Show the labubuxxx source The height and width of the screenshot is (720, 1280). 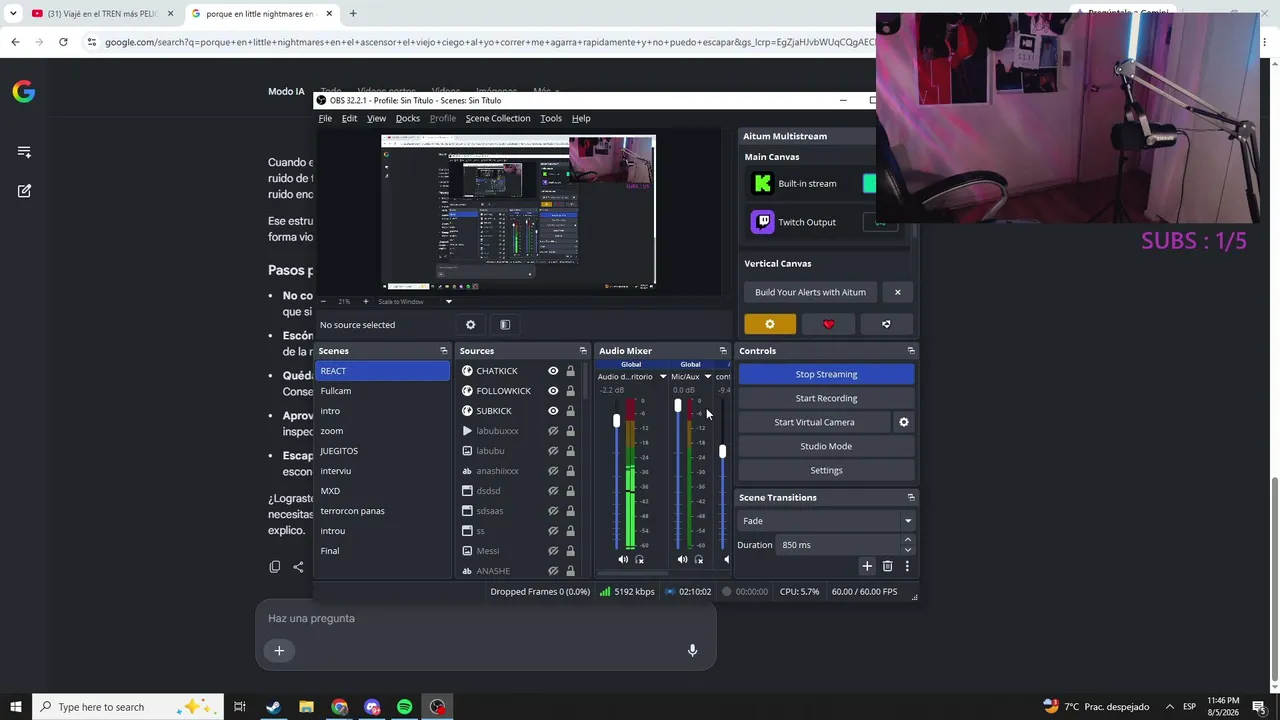(x=553, y=431)
